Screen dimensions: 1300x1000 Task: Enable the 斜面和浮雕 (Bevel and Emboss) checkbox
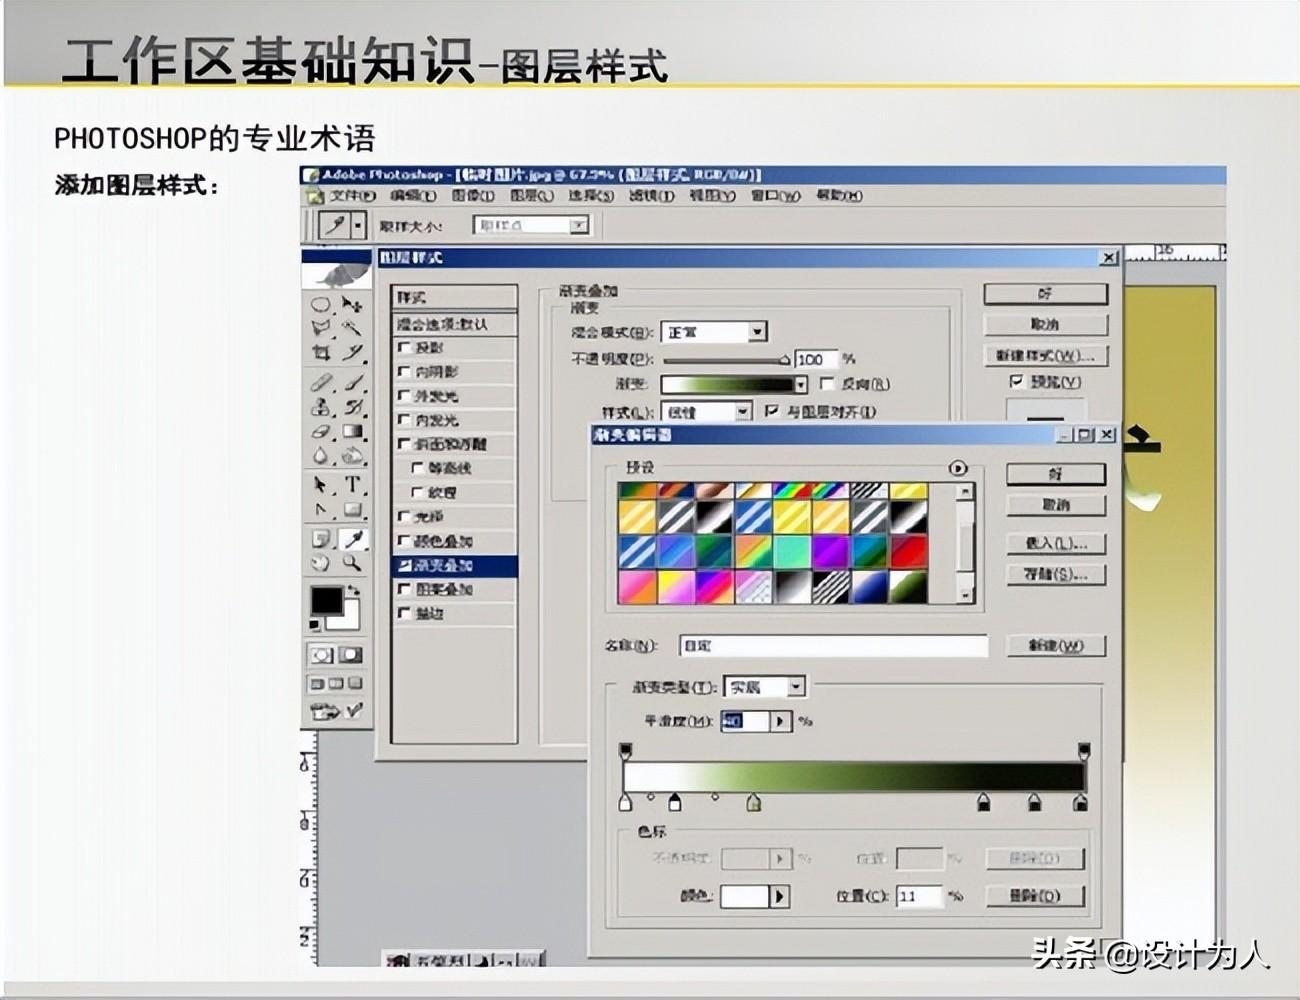(x=405, y=444)
